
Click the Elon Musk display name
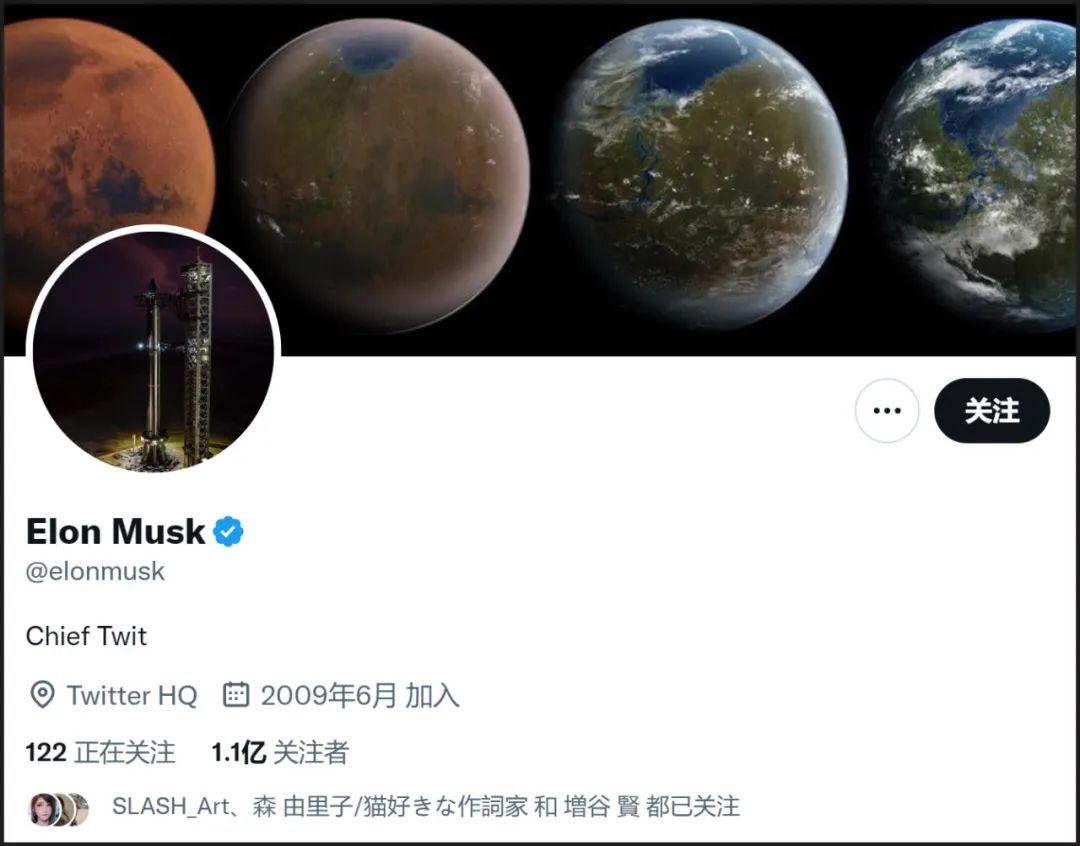pyautogui.click(x=115, y=531)
